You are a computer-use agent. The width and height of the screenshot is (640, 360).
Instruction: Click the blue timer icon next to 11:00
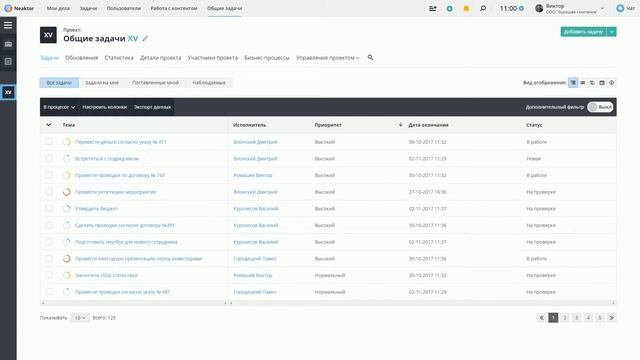521,8
